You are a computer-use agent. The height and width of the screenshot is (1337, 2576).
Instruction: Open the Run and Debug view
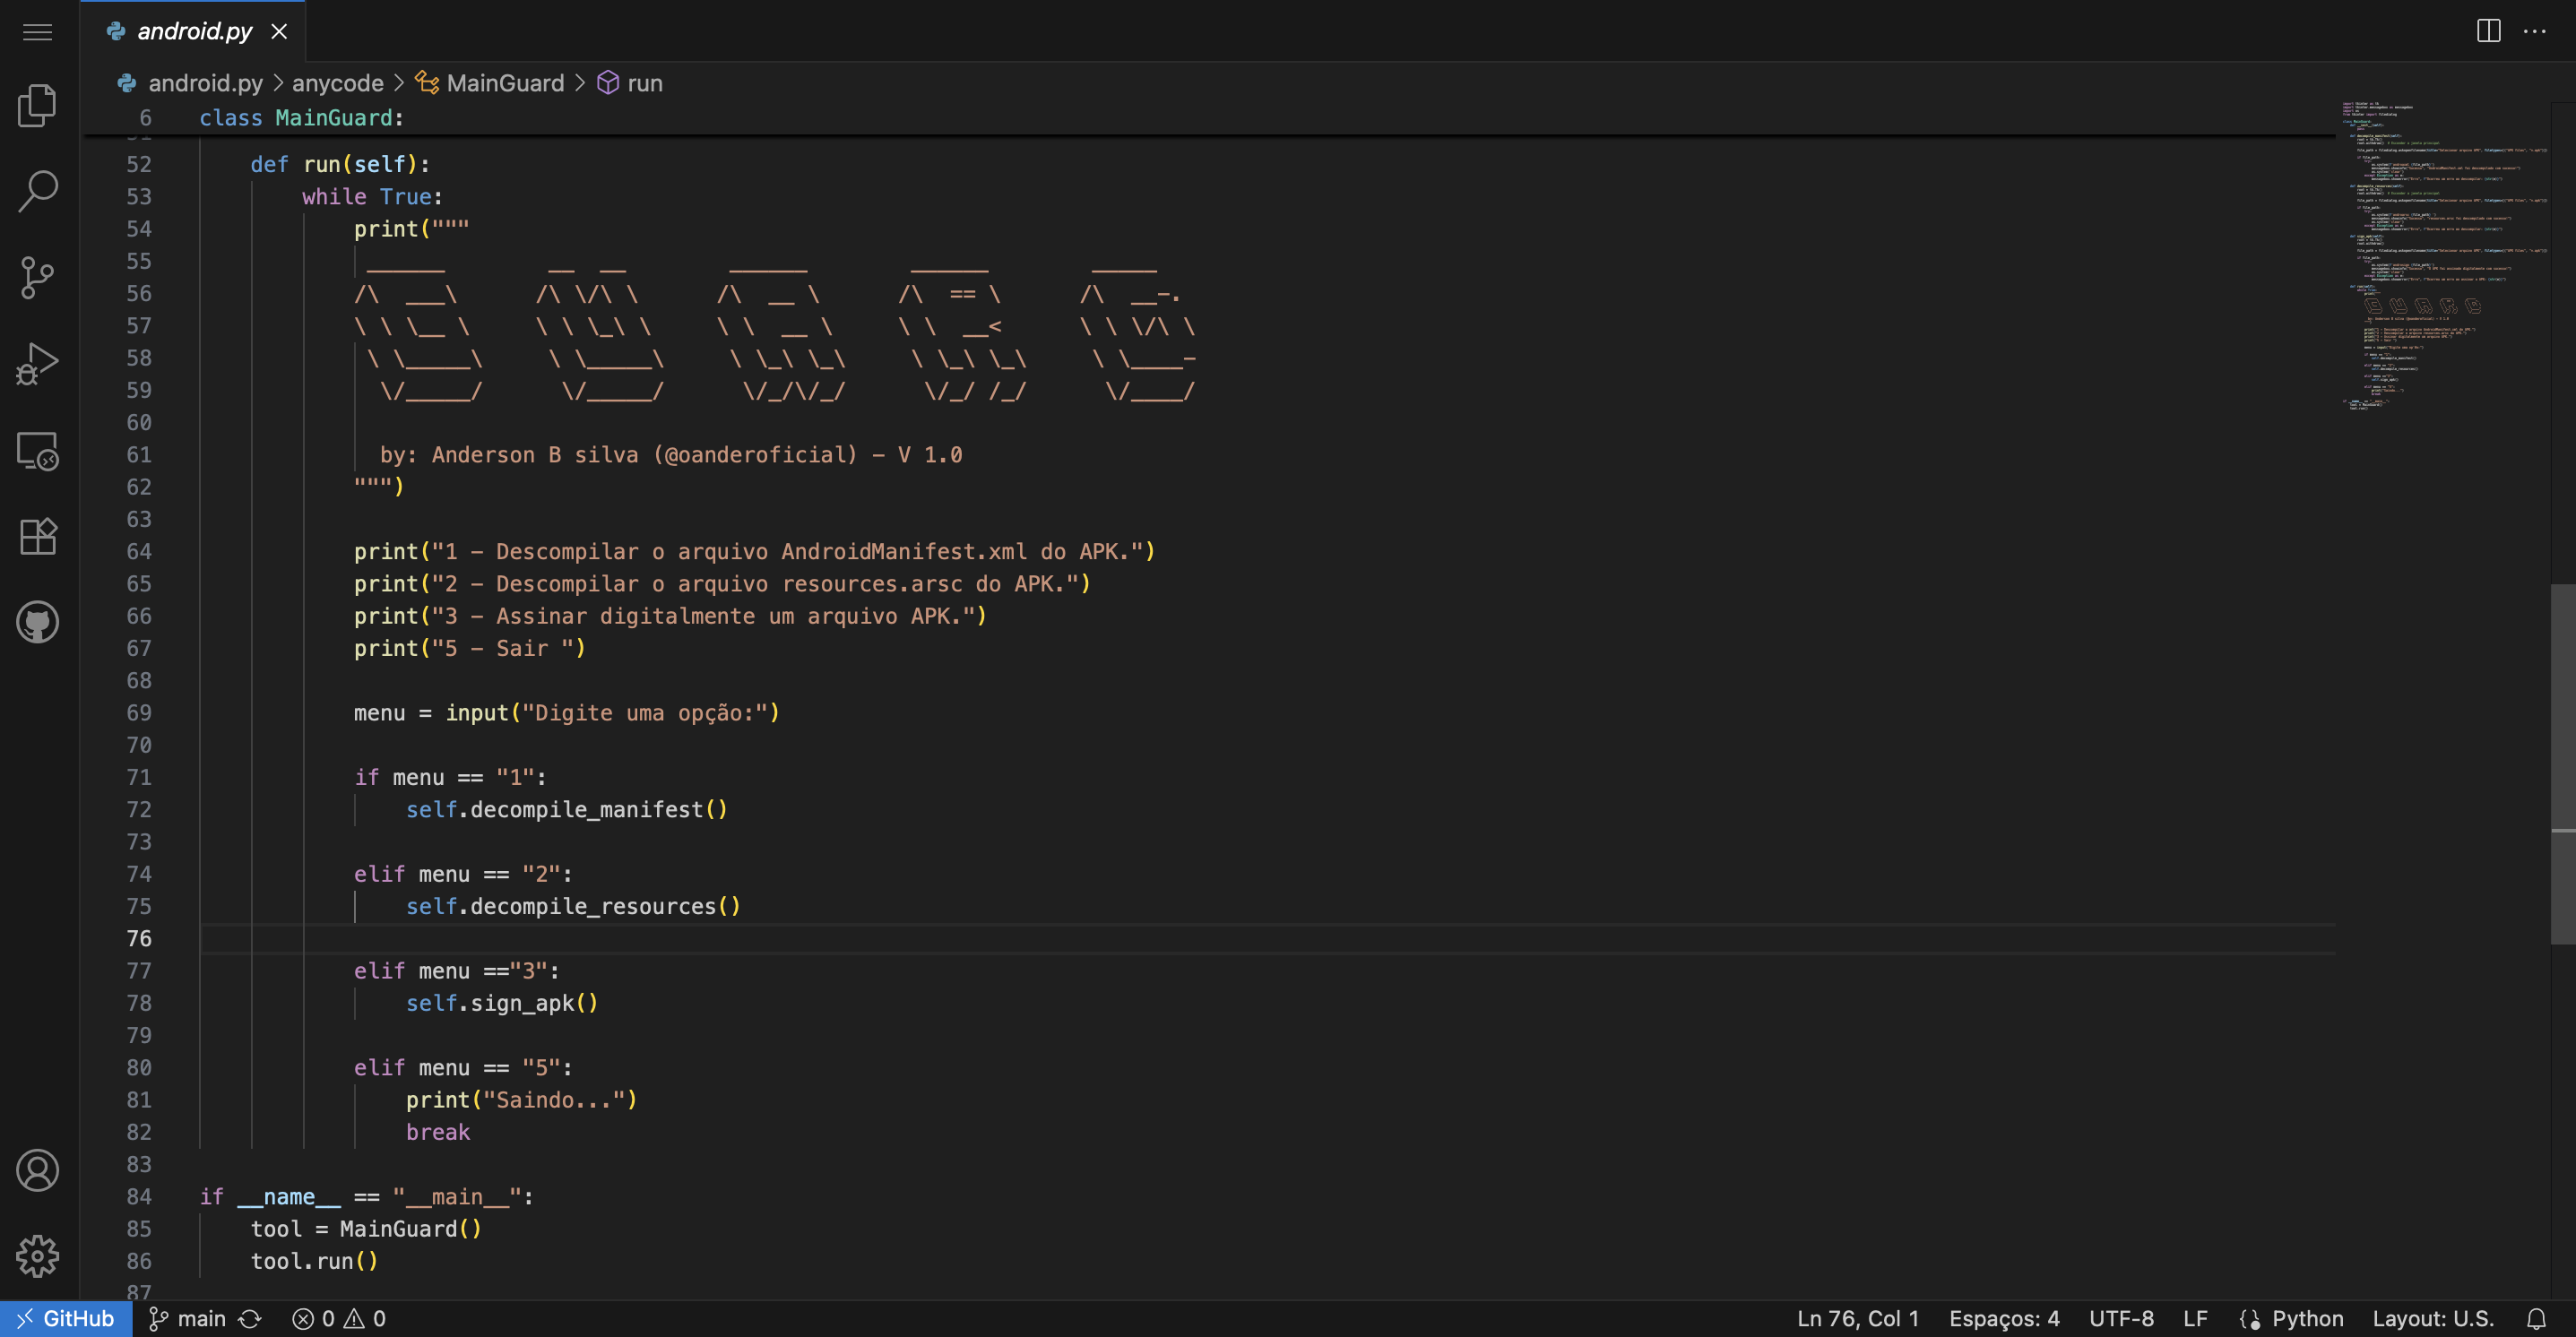(x=38, y=364)
